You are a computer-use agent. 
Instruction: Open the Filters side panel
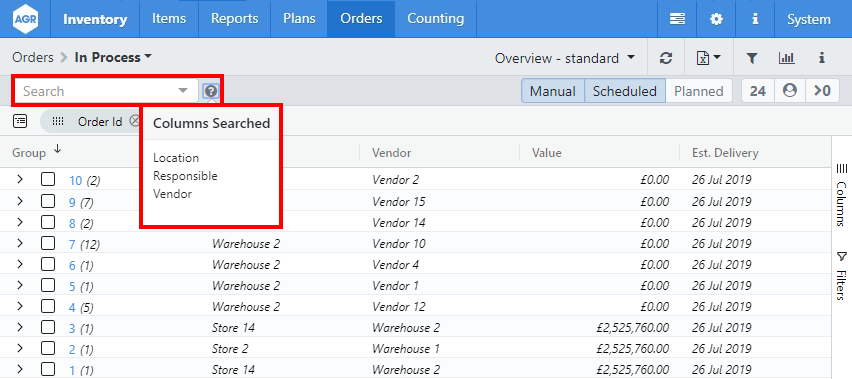click(x=841, y=276)
